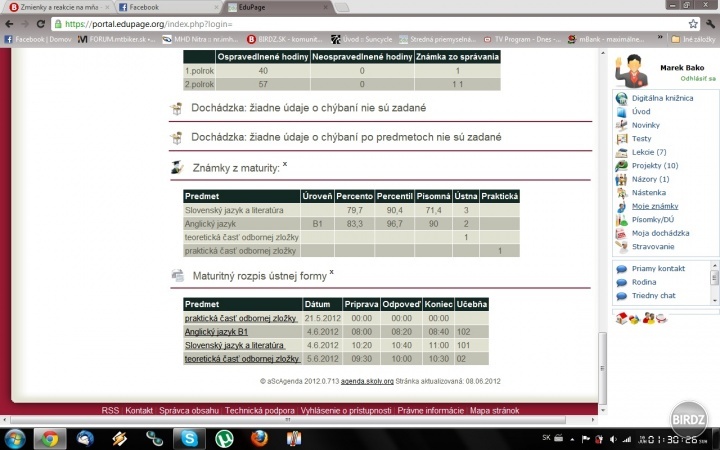This screenshot has width=720, height=450.
Task: Open MHD Nitra bookmark
Action: tap(201, 39)
